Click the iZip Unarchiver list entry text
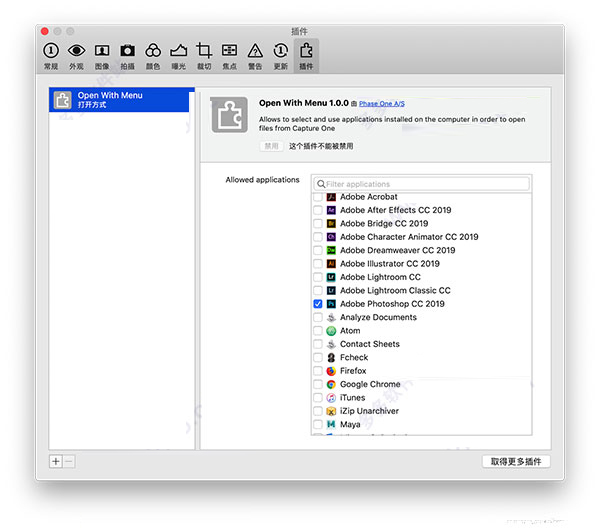The image size is (600, 528). [369, 411]
